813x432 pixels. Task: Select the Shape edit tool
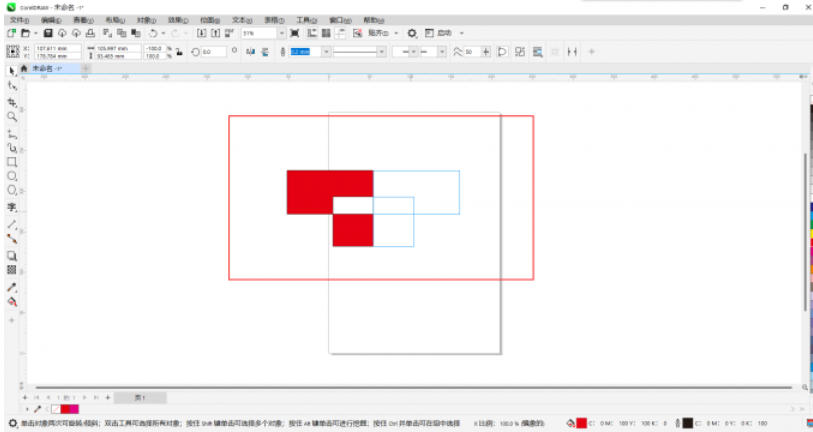12,86
